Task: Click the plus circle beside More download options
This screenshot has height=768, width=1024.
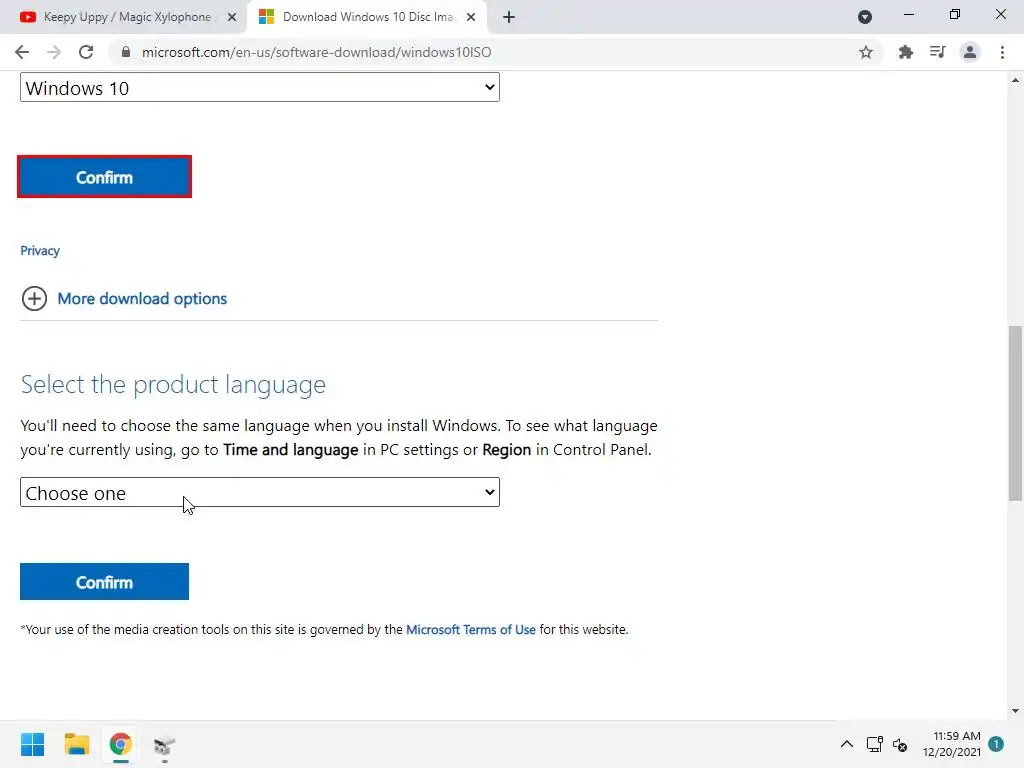Action: coord(35,298)
